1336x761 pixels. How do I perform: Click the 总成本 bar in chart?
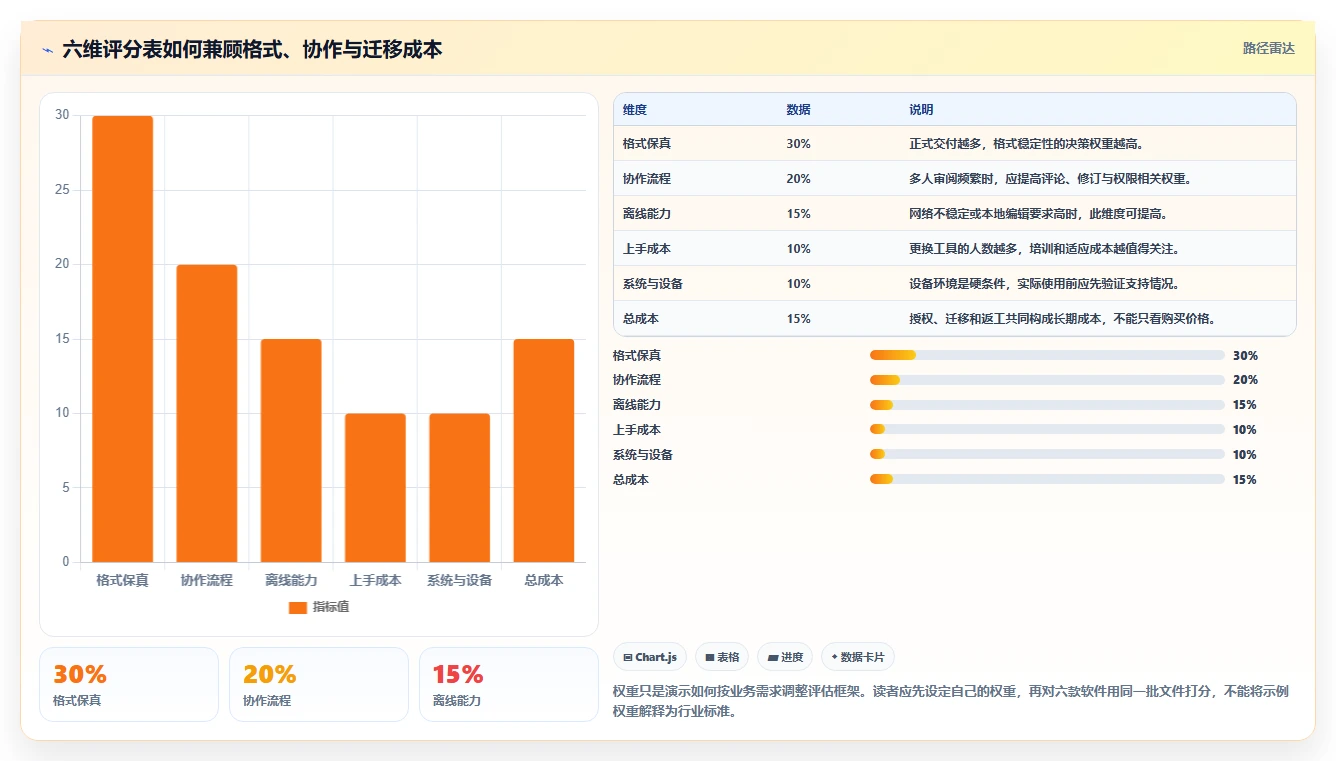(544, 450)
